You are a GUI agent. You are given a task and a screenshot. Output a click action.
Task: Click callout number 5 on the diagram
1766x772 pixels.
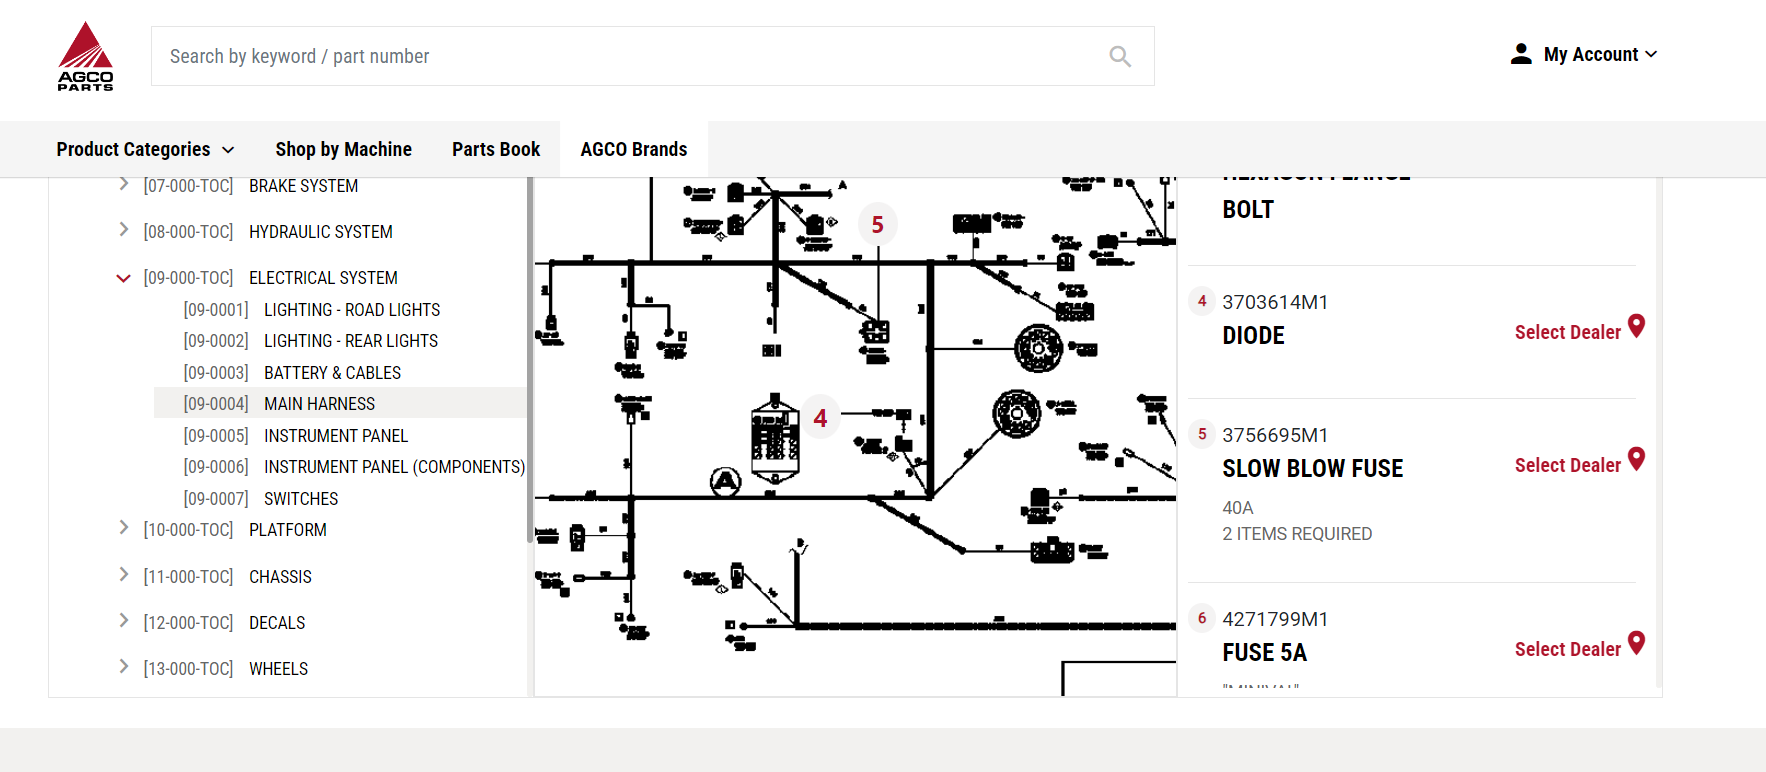(877, 225)
